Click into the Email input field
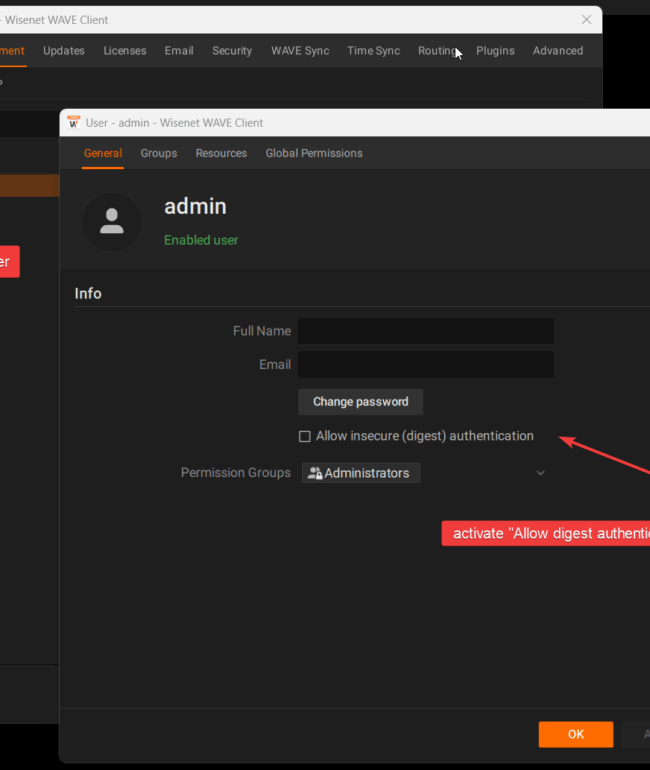This screenshot has width=650, height=770. pos(426,364)
